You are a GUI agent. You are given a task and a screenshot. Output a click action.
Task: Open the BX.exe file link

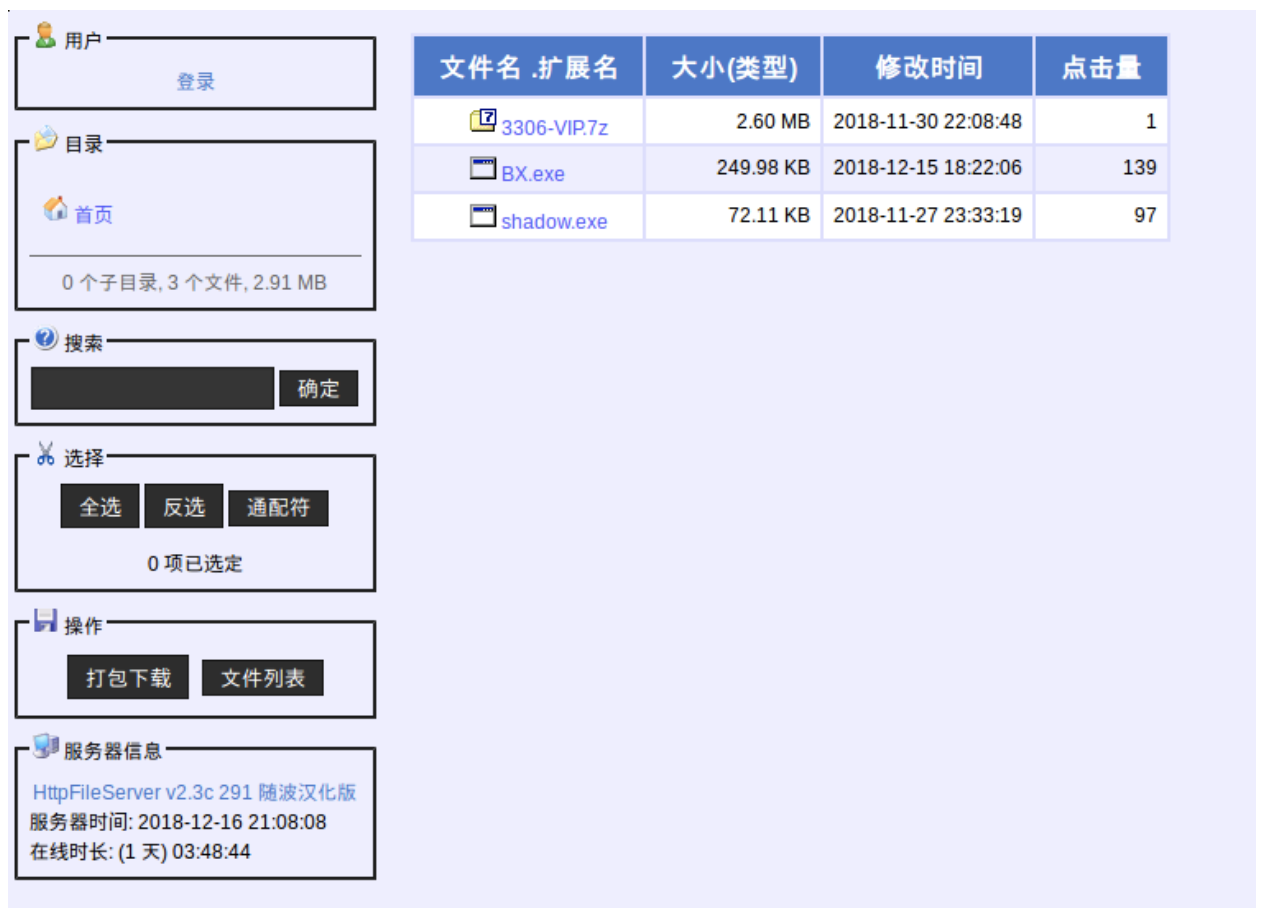point(533,174)
